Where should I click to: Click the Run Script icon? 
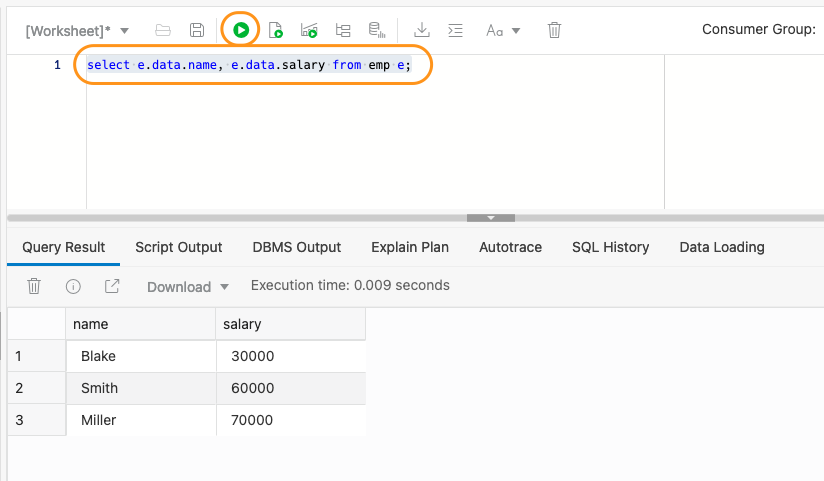pos(275,30)
